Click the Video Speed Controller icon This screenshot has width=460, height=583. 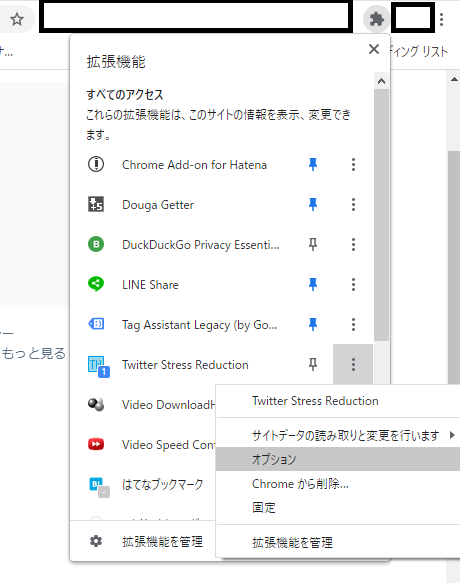[96, 444]
